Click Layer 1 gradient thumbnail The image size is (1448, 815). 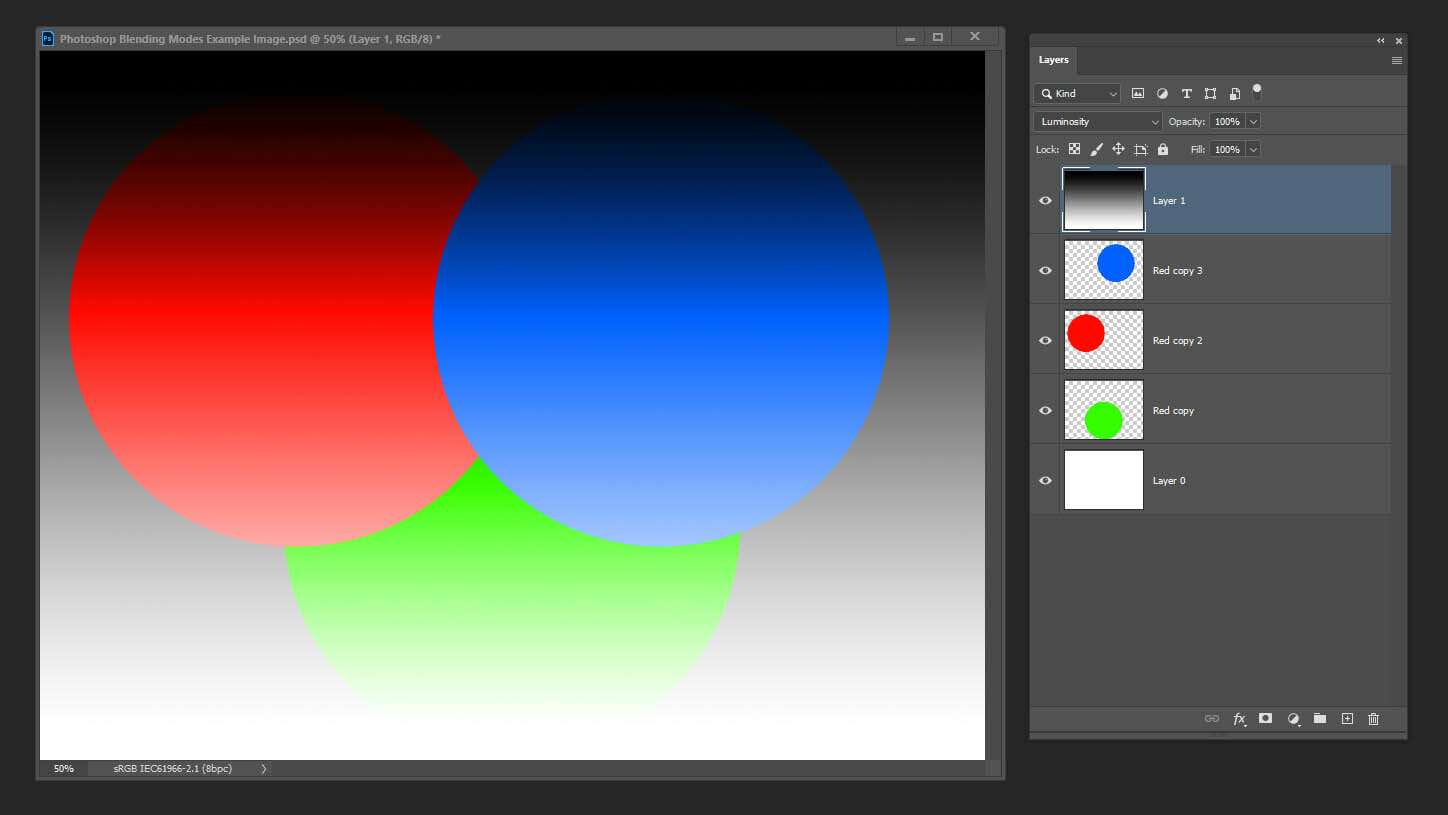point(1104,200)
